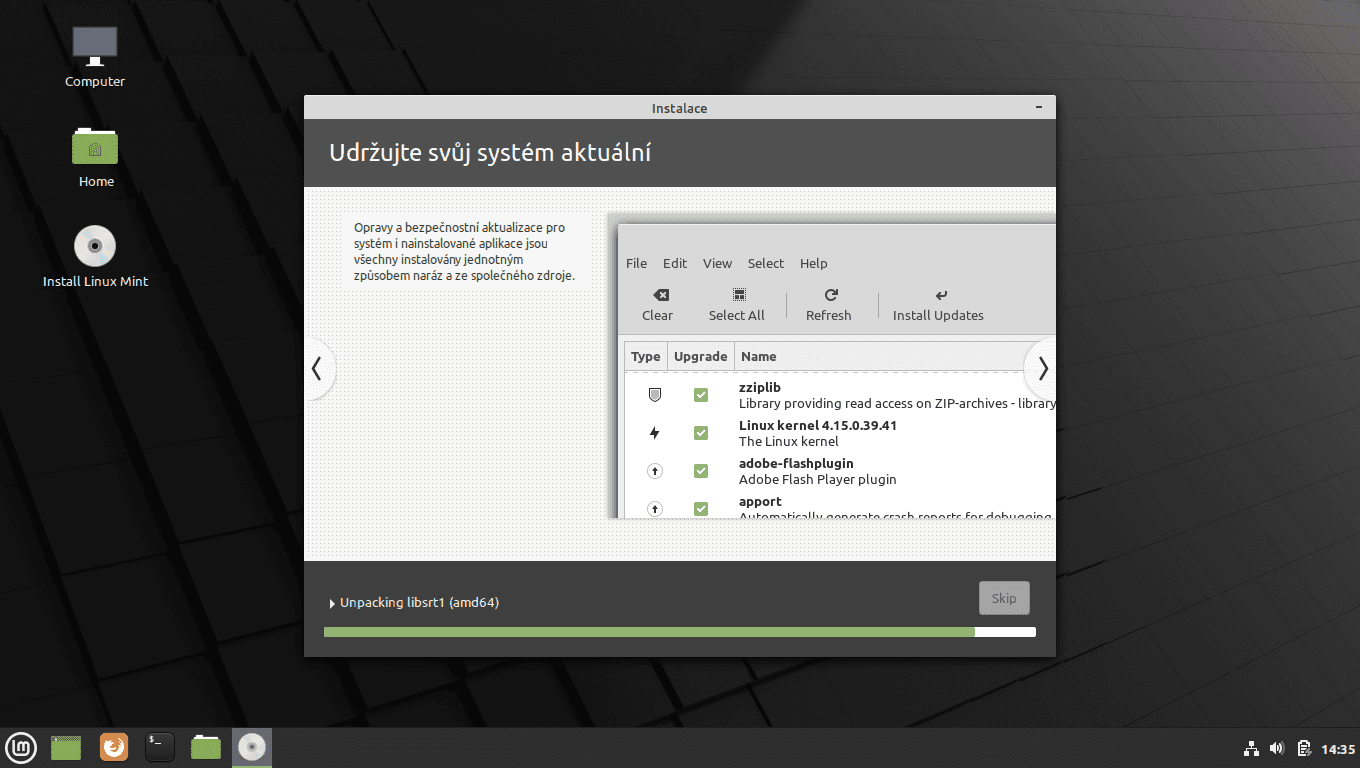Uncheck the zziplib update checkbox
The width and height of the screenshot is (1360, 768).
coord(701,395)
